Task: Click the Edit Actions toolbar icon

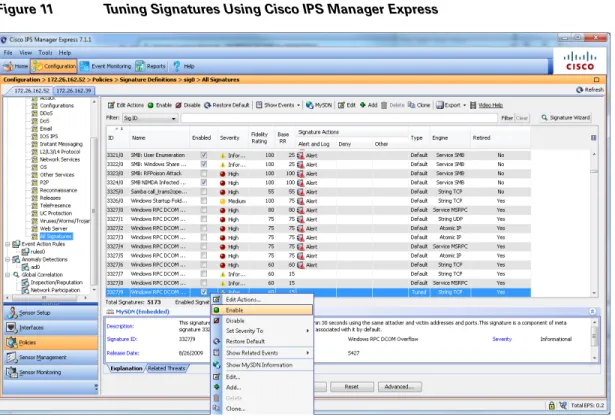Action: coord(111,105)
